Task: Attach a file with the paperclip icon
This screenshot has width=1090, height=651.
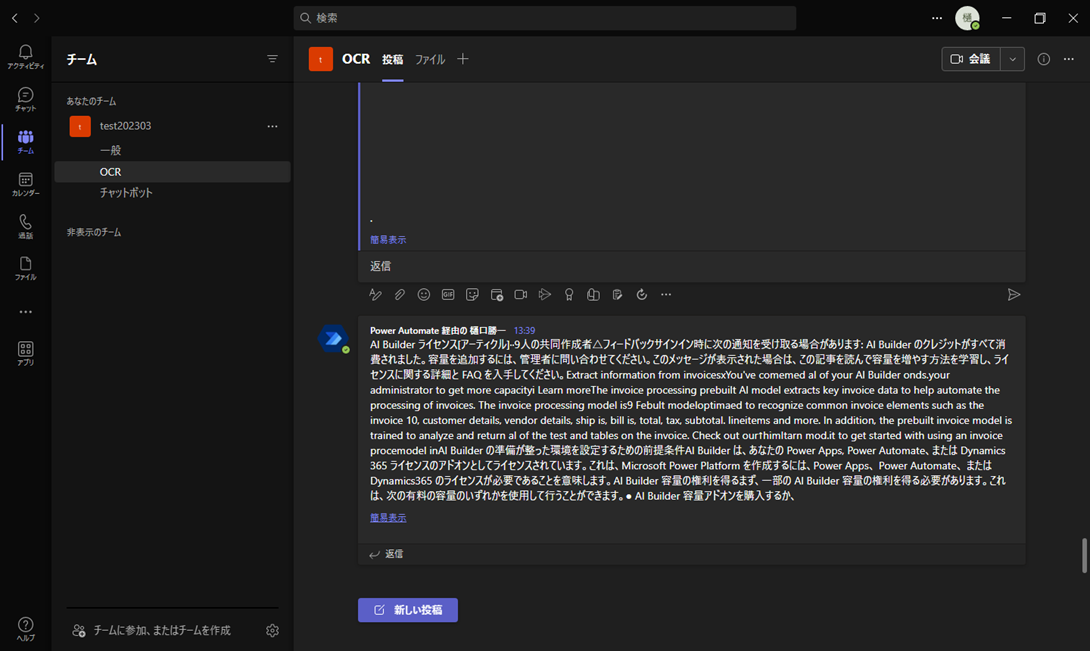Action: [400, 295]
